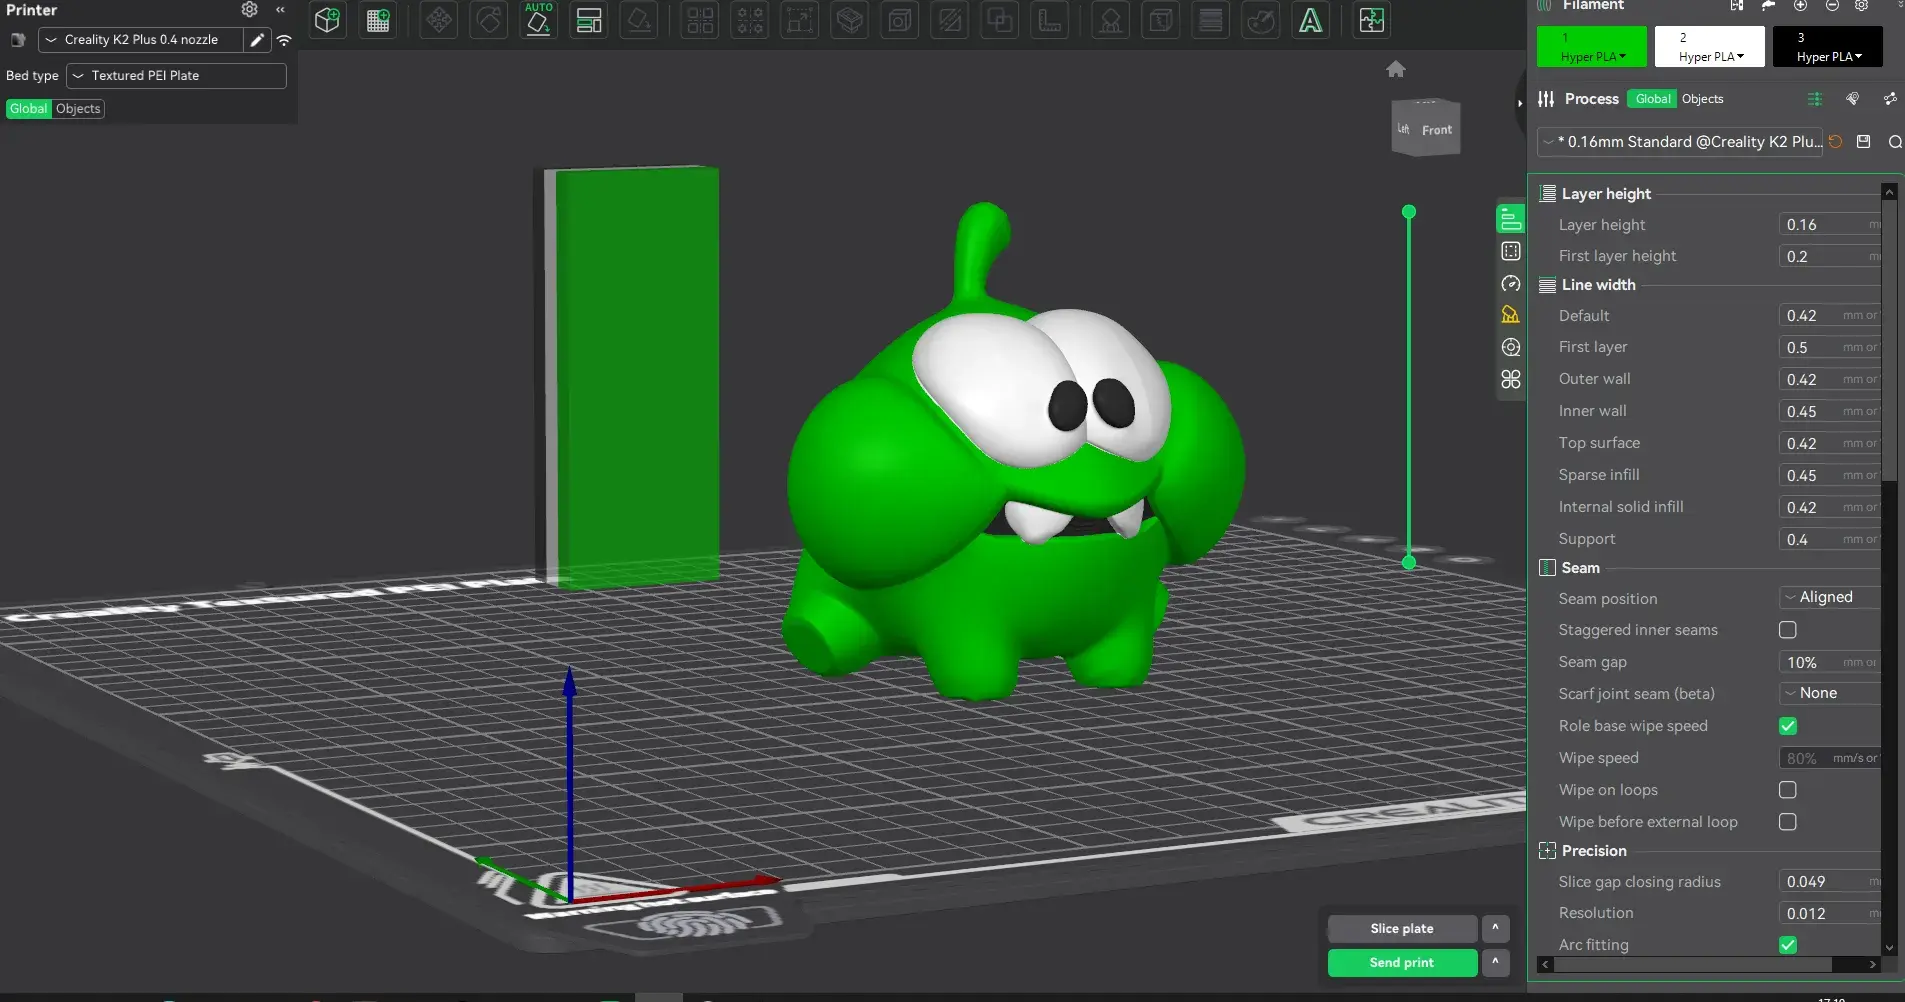Click the Split to objects icon
The width and height of the screenshot is (1905, 1002).
700,20
